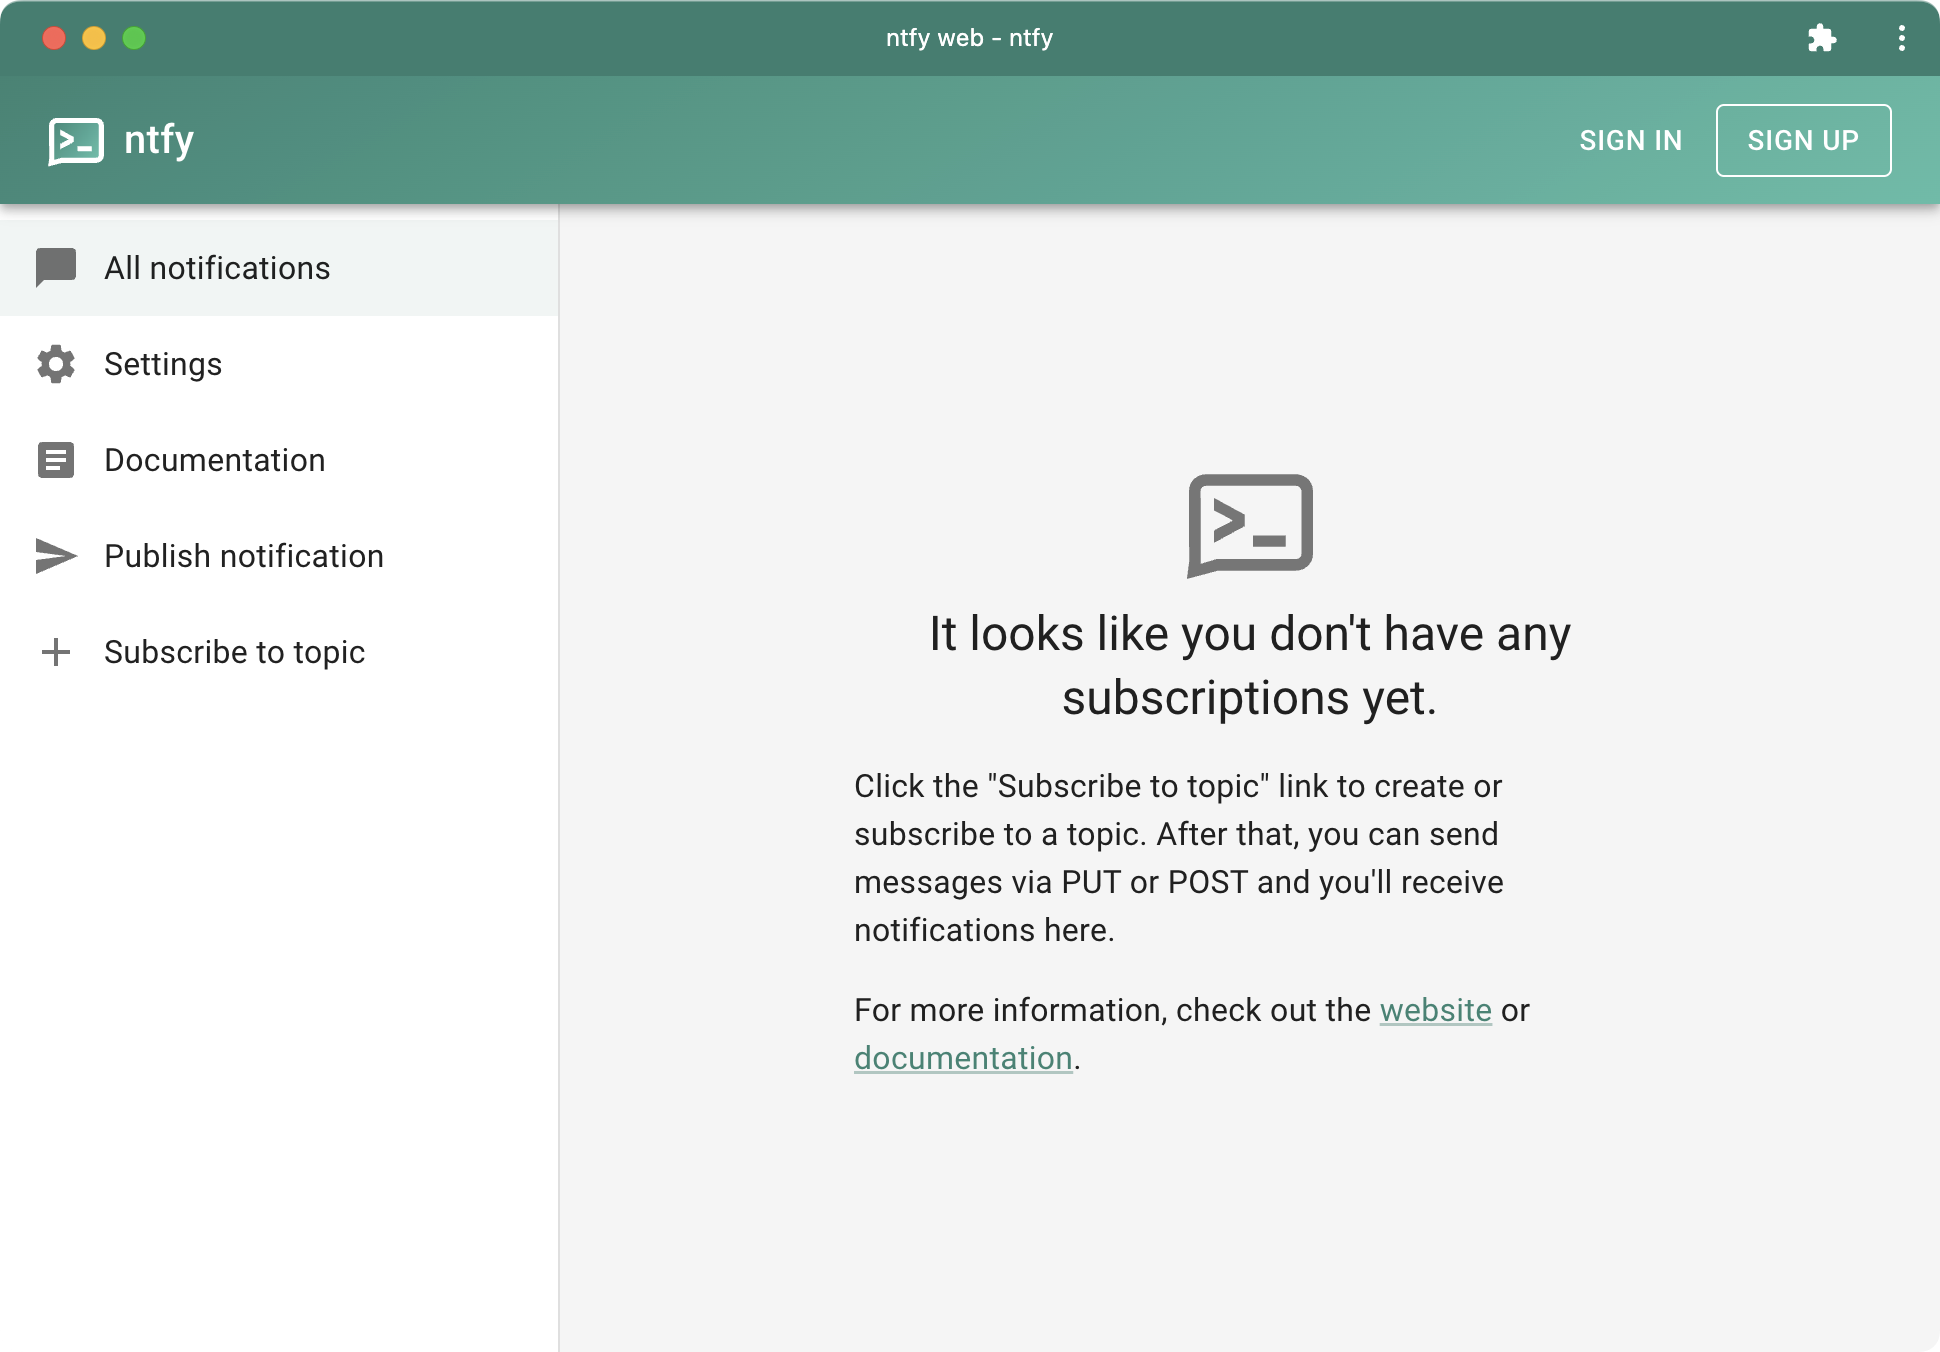Click the Documentation page icon
1940x1352 pixels.
[56, 460]
